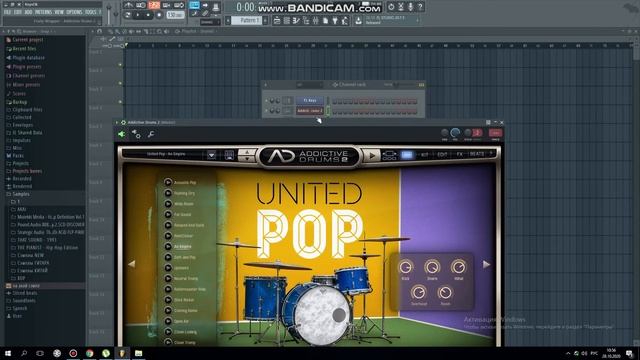Click the highlighted gallery tab
The height and width of the screenshot is (360, 640).
coord(407,155)
